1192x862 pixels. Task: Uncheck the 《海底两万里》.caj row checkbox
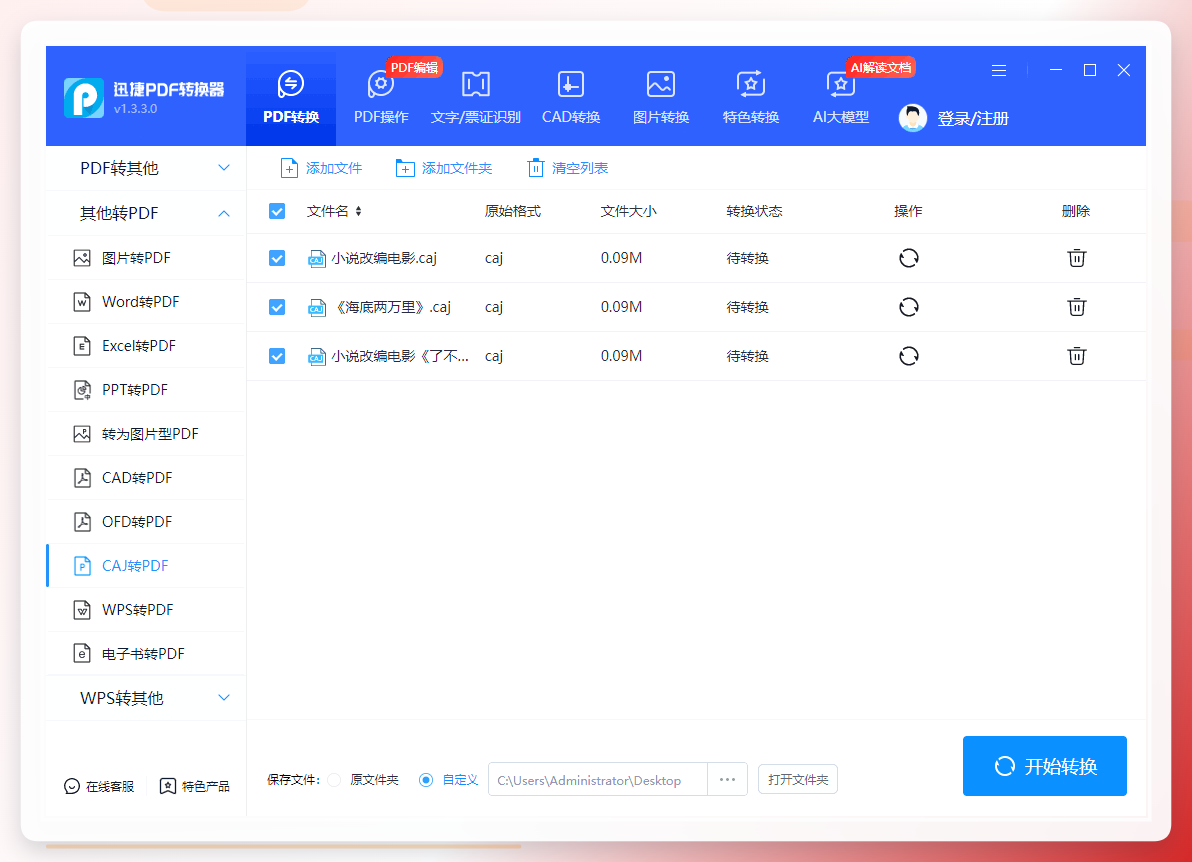click(x=277, y=307)
